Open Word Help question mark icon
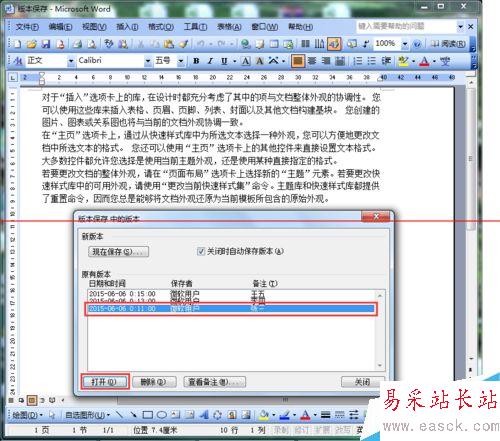The width and height of the screenshot is (500, 441). [417, 44]
